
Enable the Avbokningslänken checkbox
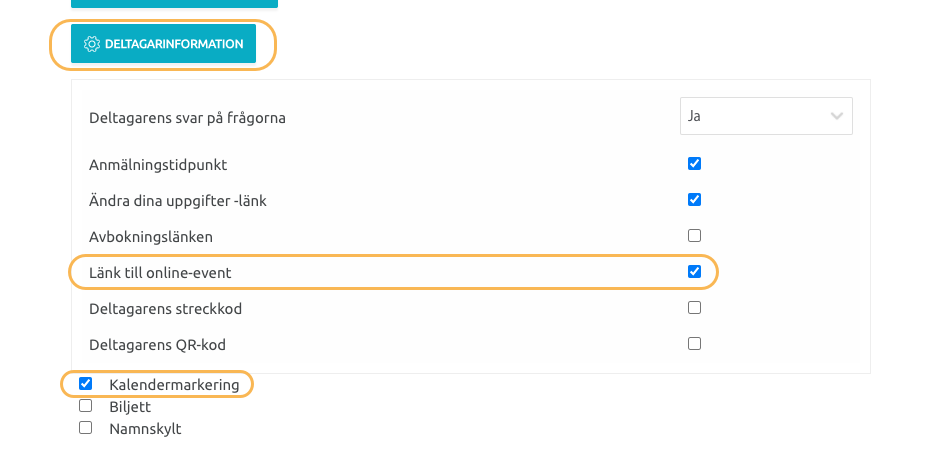point(694,235)
